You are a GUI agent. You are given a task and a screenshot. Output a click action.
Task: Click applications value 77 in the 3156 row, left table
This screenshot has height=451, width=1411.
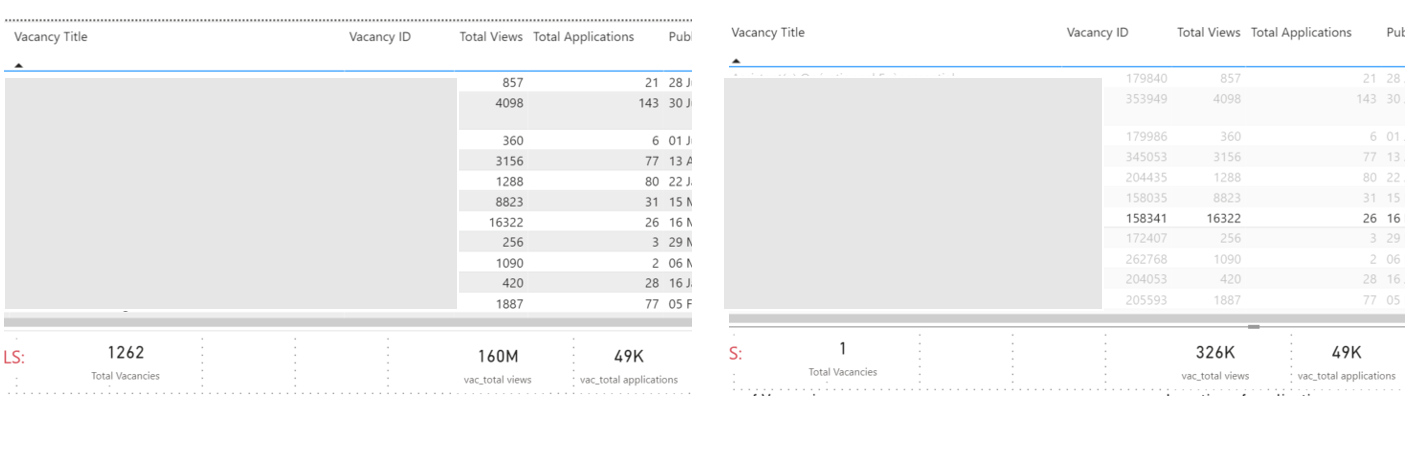click(652, 161)
